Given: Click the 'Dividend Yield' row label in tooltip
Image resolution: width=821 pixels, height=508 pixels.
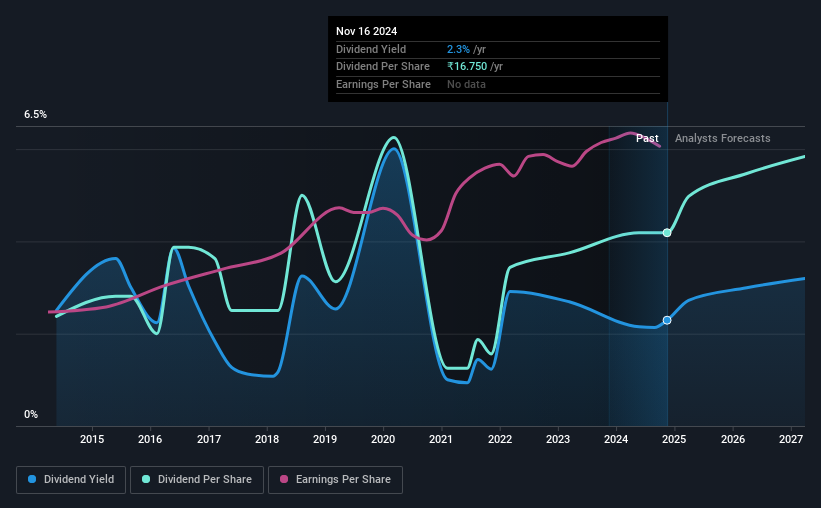Looking at the screenshot, I should click(371, 49).
